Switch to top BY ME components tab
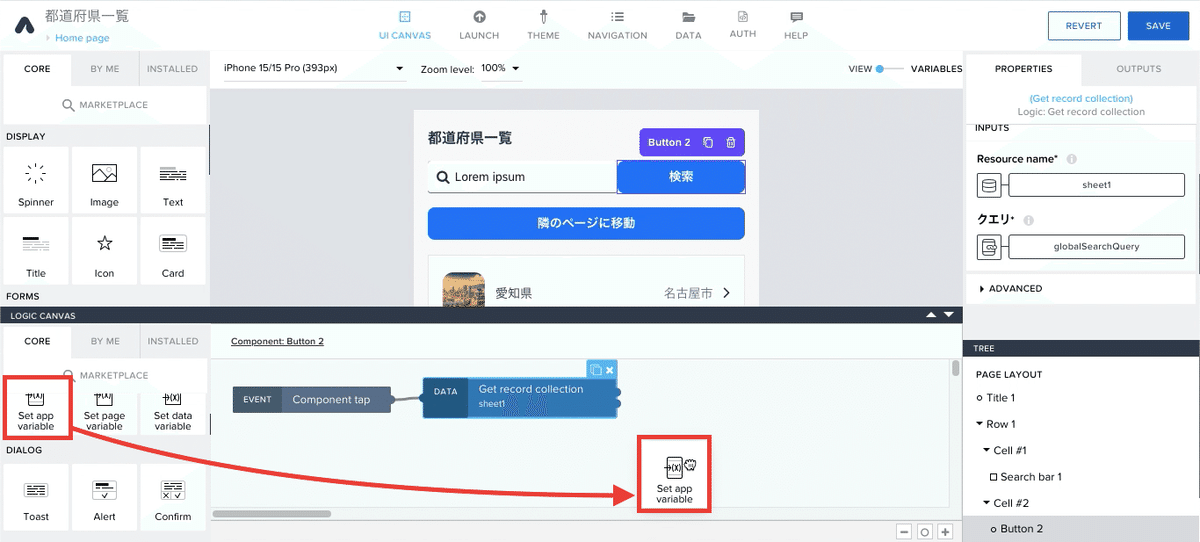1200x542 pixels. tap(105, 69)
